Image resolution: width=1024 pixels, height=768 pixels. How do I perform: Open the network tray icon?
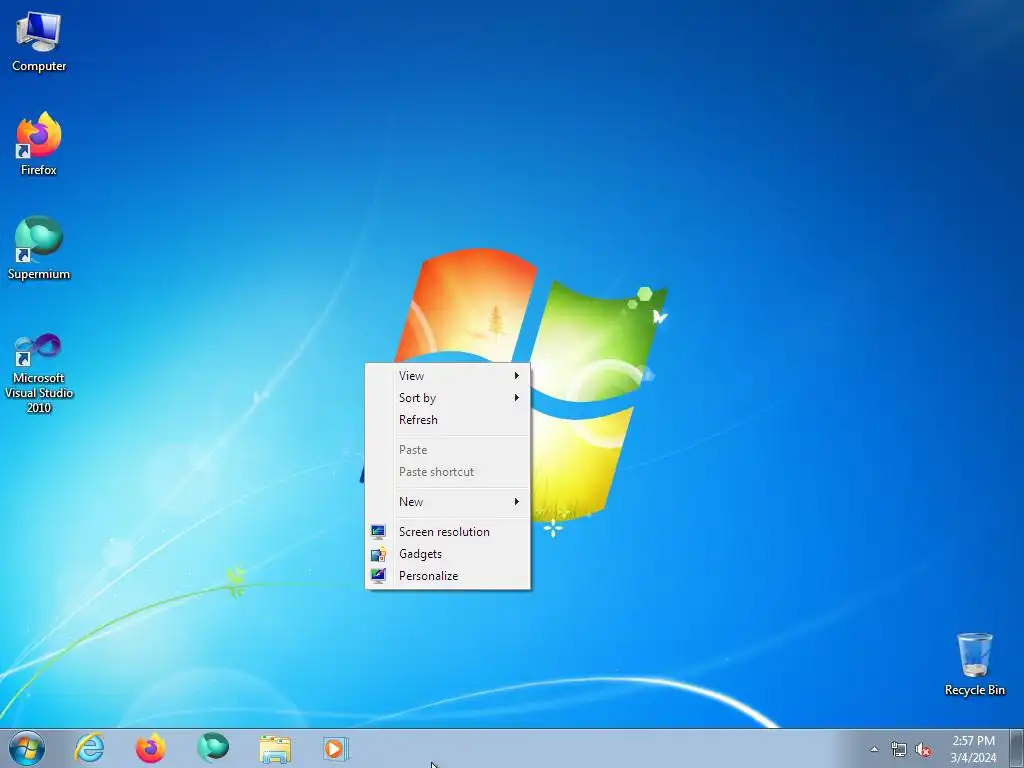pyautogui.click(x=899, y=749)
